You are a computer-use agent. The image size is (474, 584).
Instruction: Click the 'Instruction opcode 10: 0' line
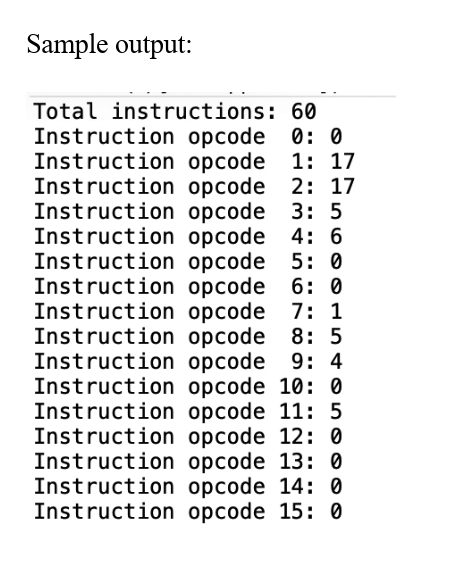point(188,386)
